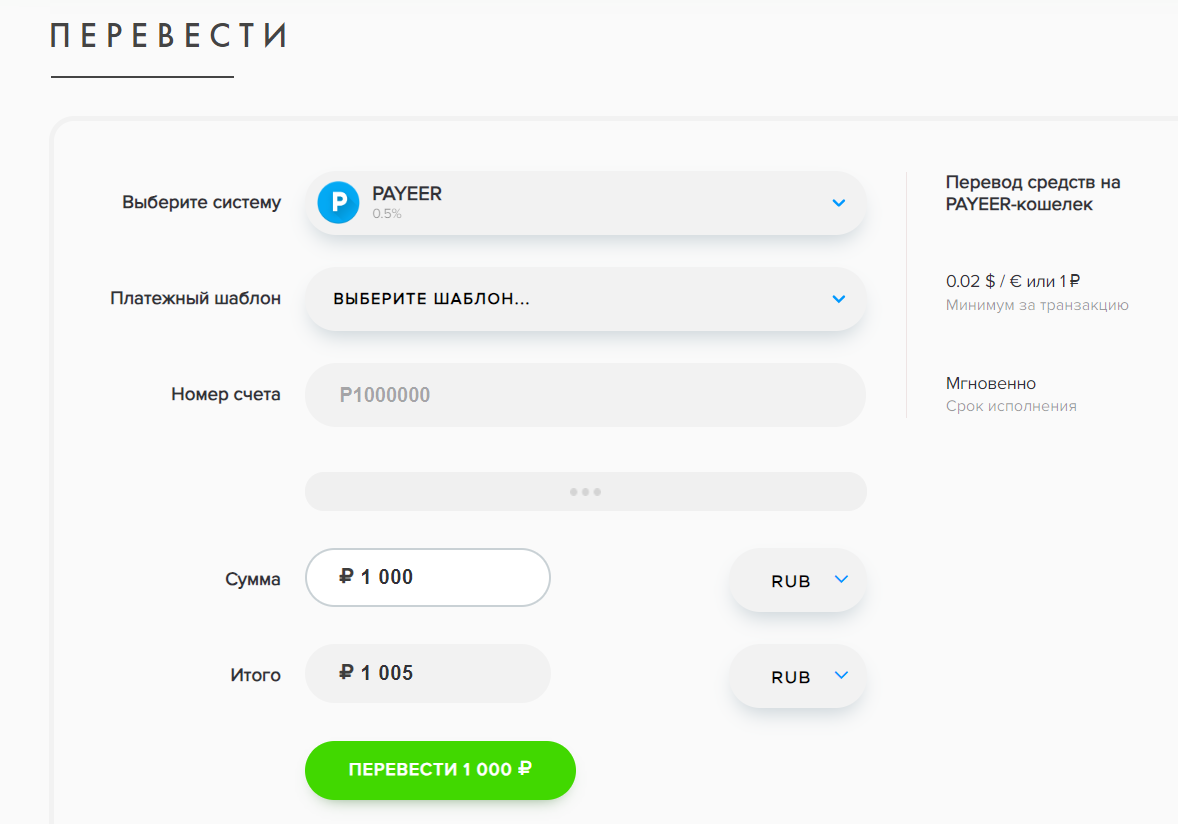
Task: Click the ruble symbol in Сумма field
Action: click(x=347, y=577)
